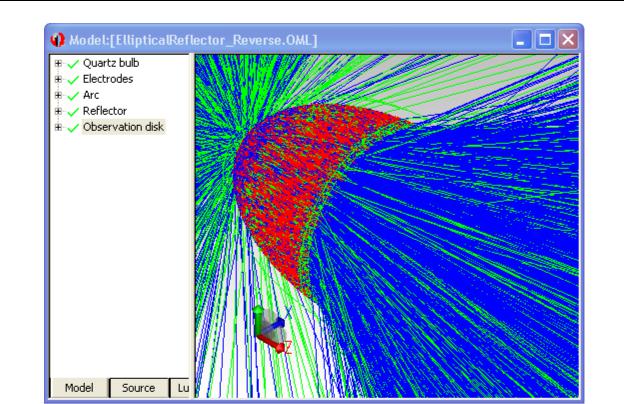Open the partially visible Lu tab
624x404 pixels.
180,388
